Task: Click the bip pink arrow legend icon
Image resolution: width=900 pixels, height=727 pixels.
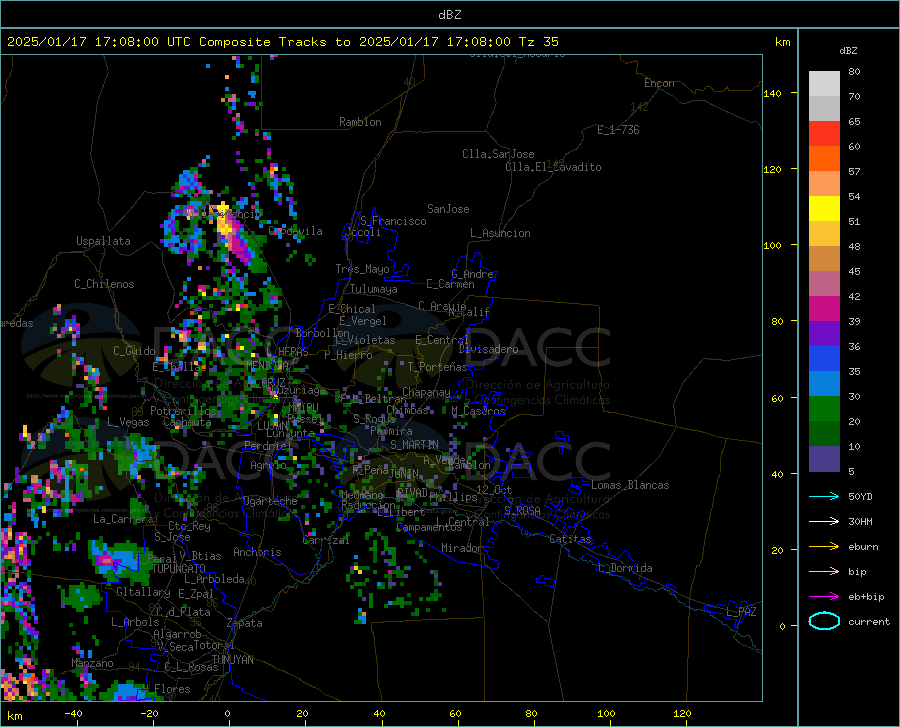Action: pyautogui.click(x=824, y=572)
